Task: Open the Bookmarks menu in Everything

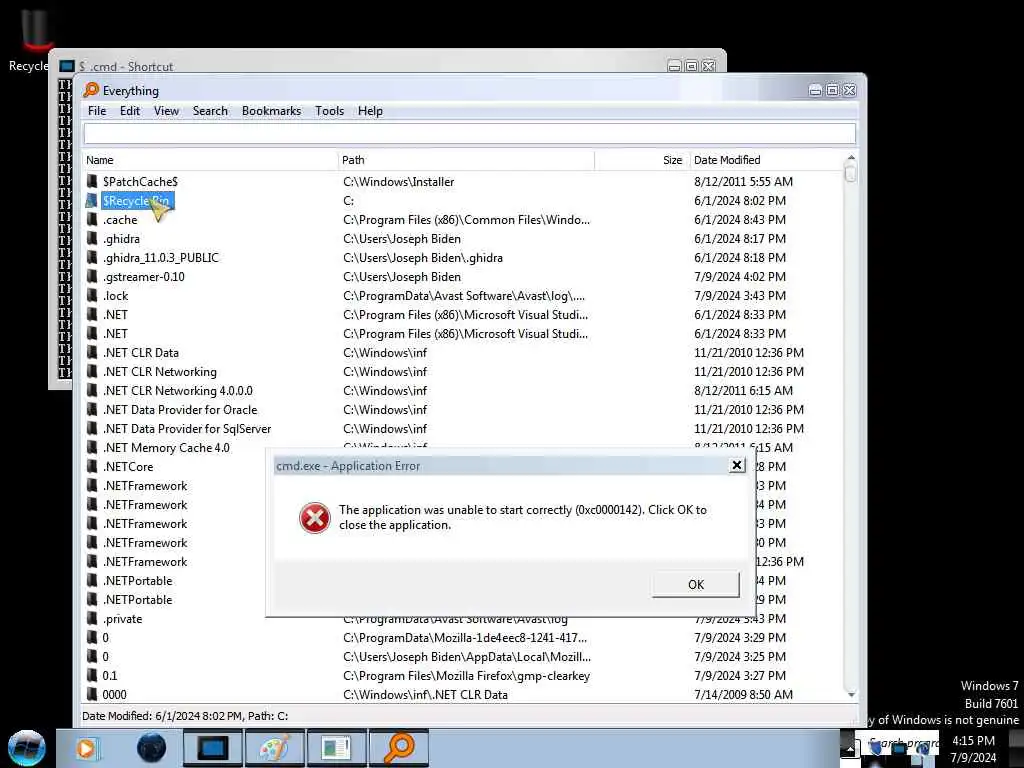Action: (x=271, y=111)
